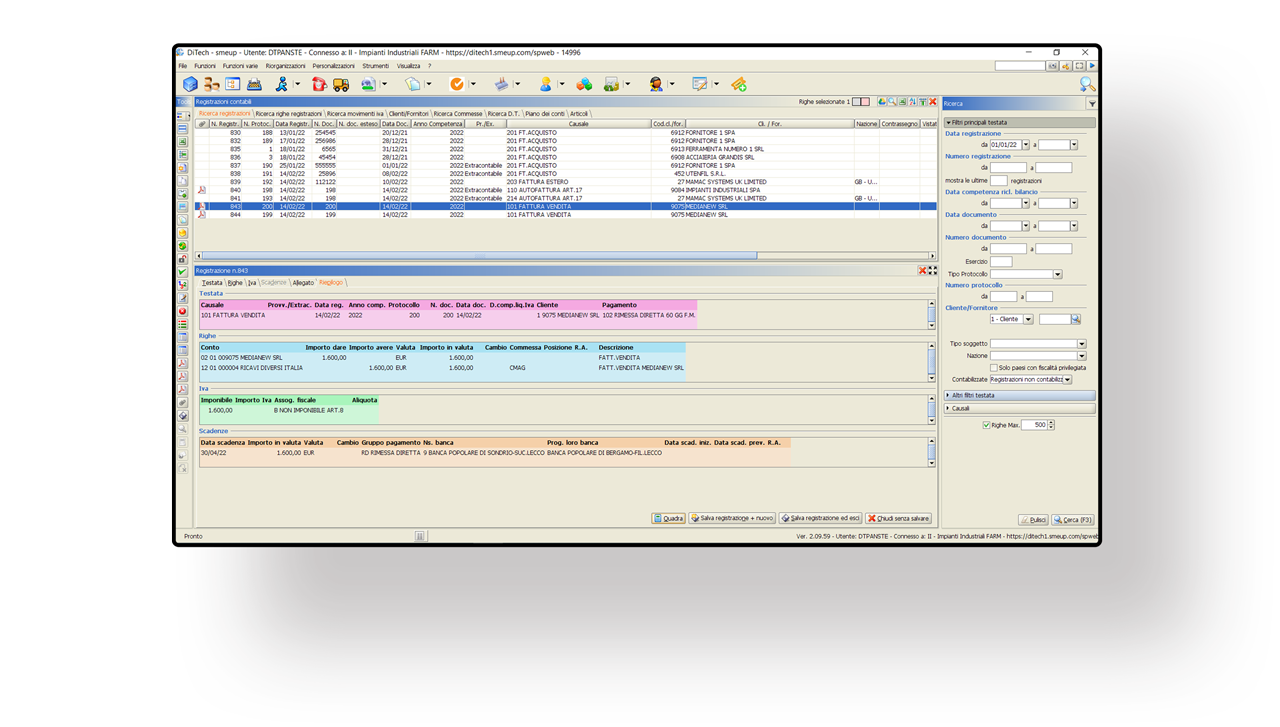The height and width of the screenshot is (727, 1280).
Task: Click Chiudi senza salvare button
Action: [x=899, y=518]
